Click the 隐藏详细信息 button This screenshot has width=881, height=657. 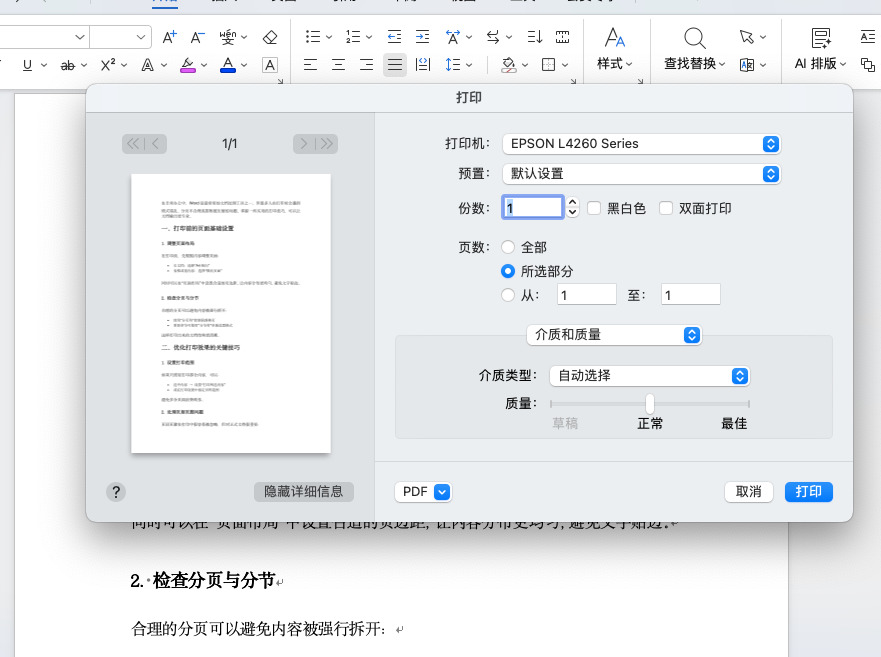tap(303, 492)
